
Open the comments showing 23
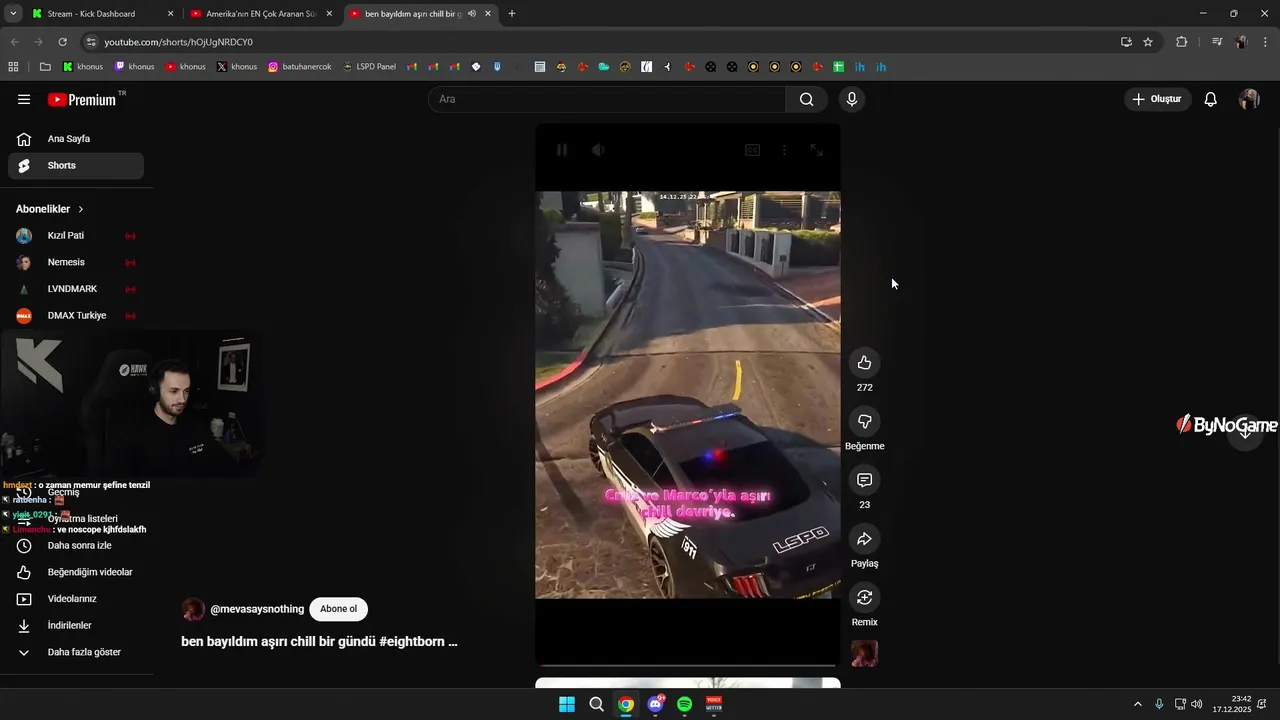[x=864, y=480]
